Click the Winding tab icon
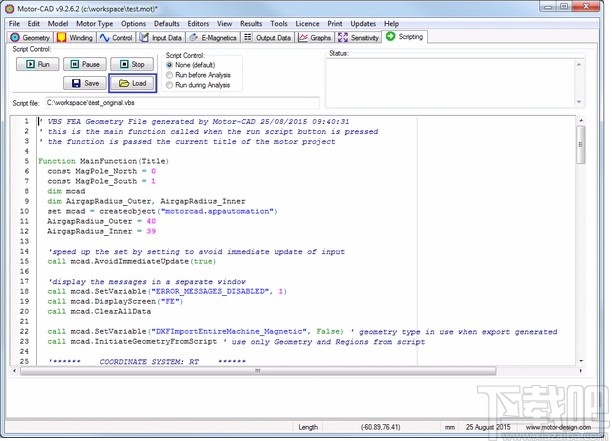612x441 pixels. [61, 37]
